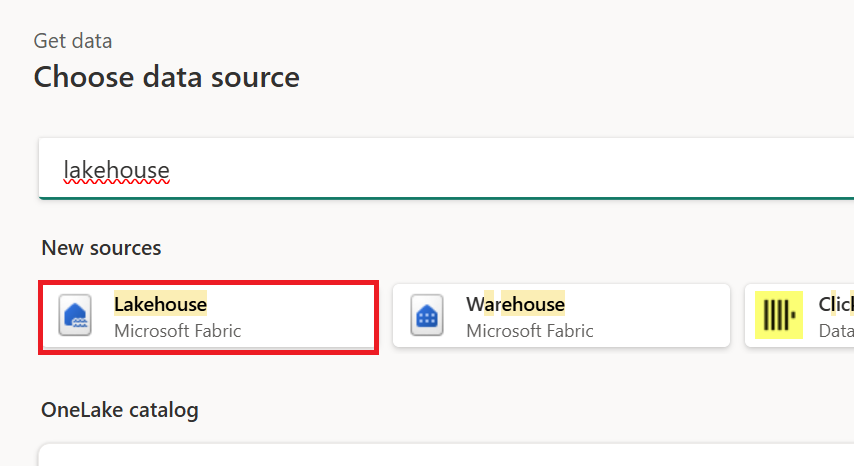Click the Choose data source title
Image resolution: width=854 pixels, height=466 pixels.
pos(167,77)
